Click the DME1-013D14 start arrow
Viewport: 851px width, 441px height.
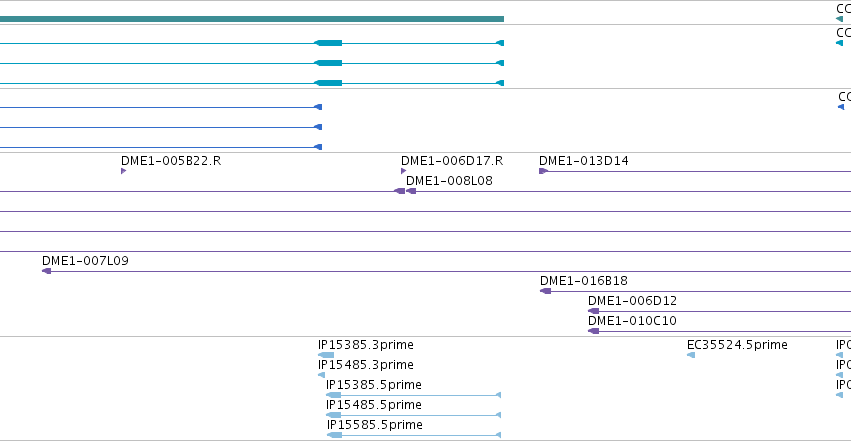pos(543,171)
